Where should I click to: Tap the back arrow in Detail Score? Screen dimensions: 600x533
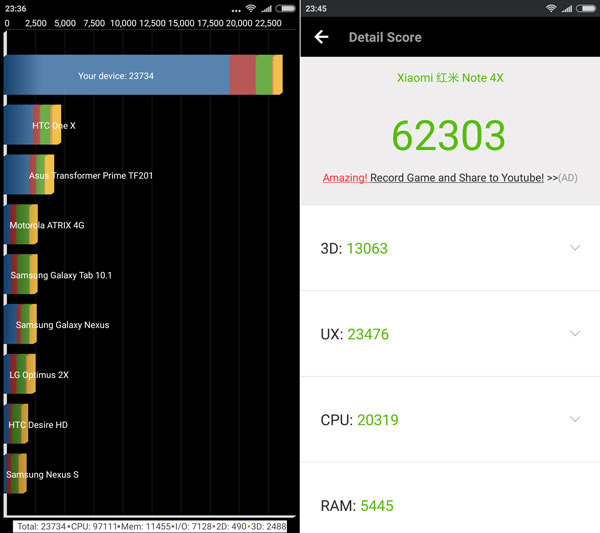(x=321, y=37)
